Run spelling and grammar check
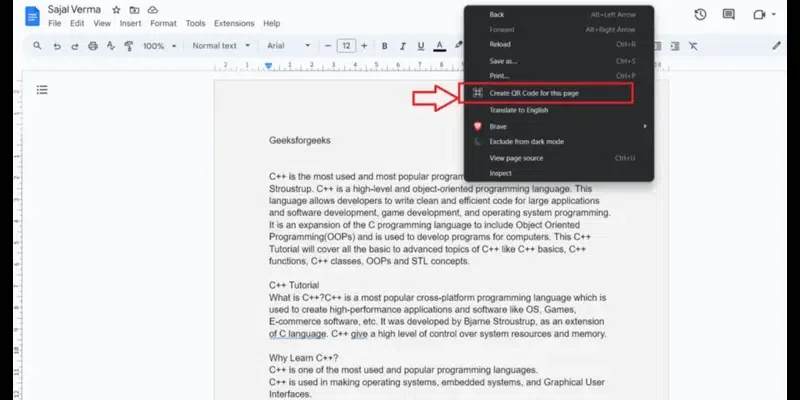This screenshot has height=400, width=800. (x=111, y=46)
